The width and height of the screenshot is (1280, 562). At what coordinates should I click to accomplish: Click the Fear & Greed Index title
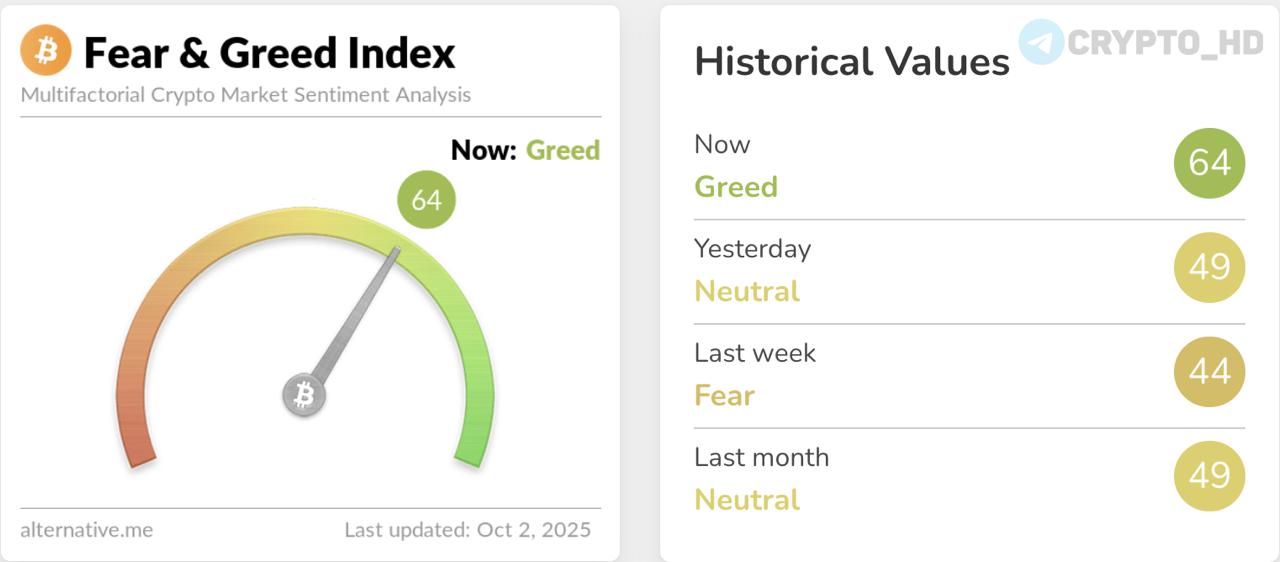pyautogui.click(x=269, y=53)
